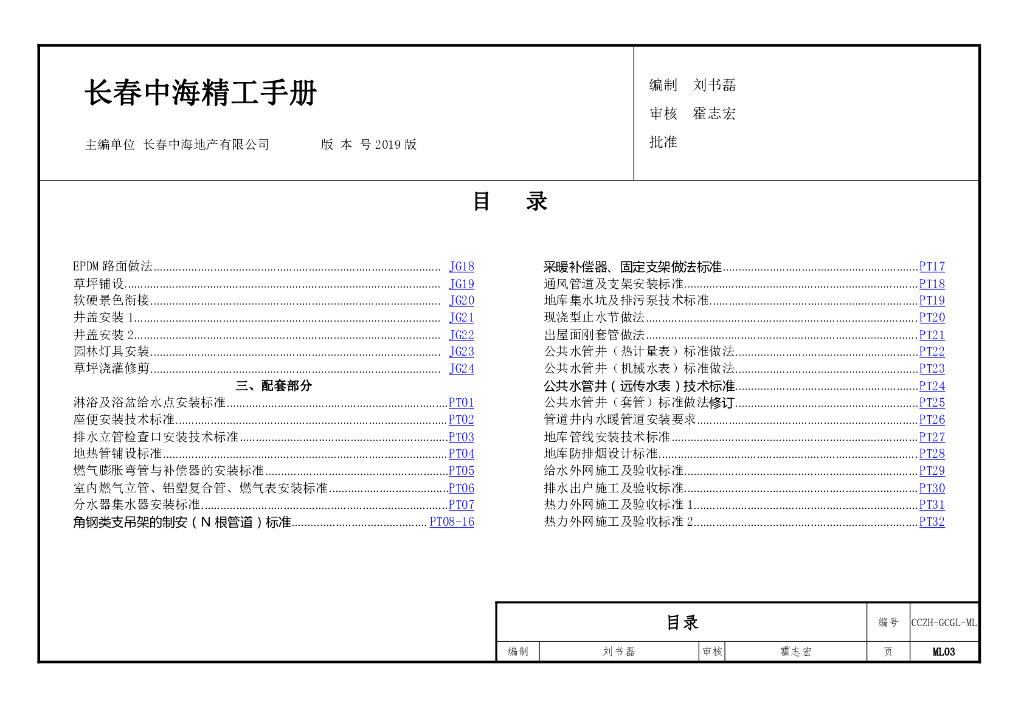
Task: Open link PT05
Action: point(461,471)
